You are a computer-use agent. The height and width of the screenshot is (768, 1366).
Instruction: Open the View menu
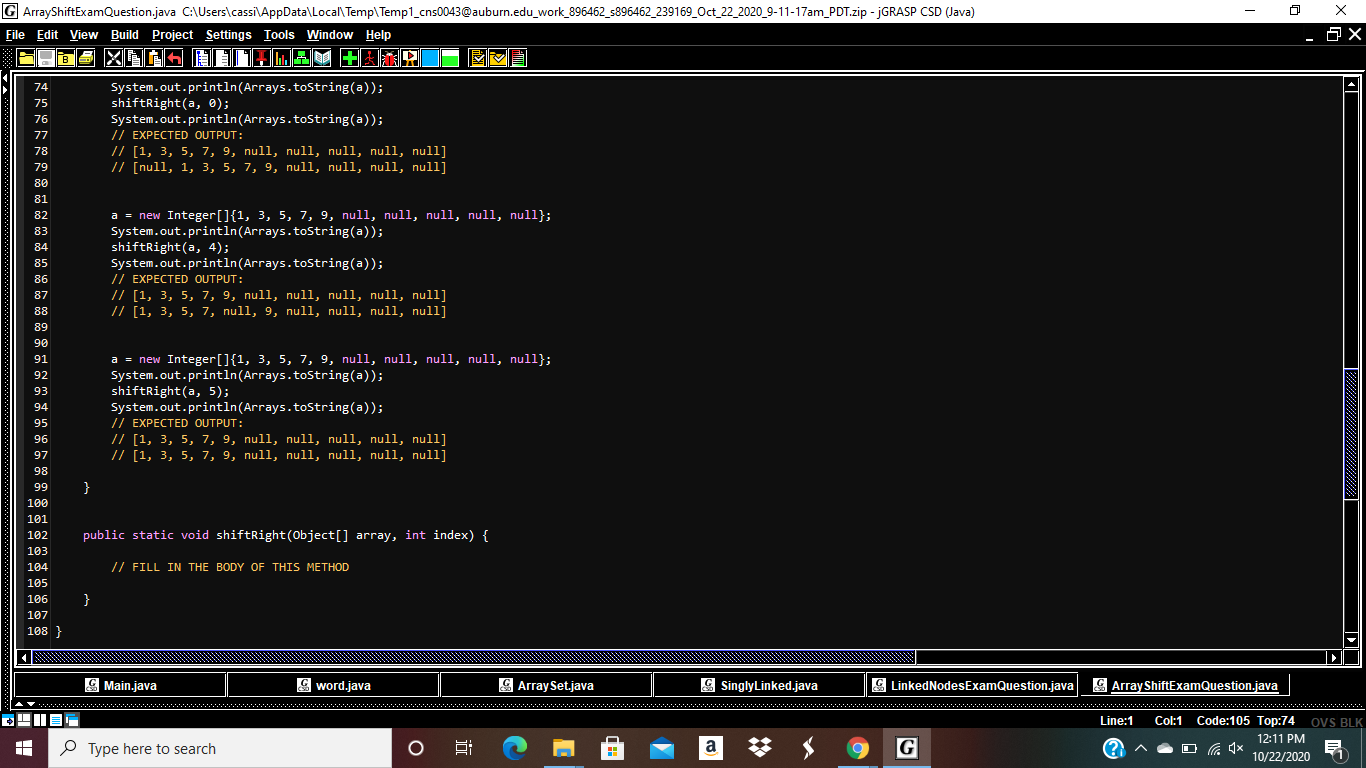click(x=84, y=35)
